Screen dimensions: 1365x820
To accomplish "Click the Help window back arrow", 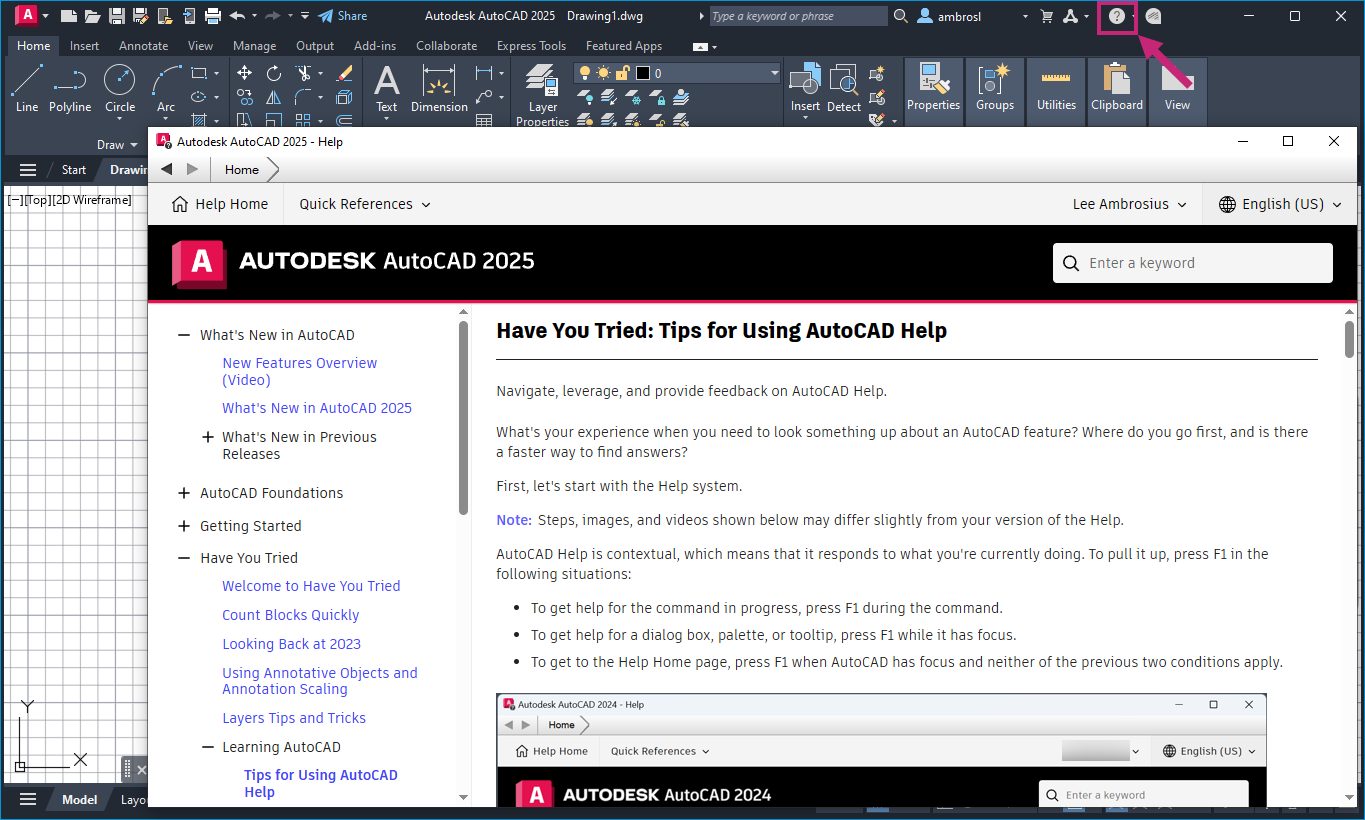I will tap(167, 169).
